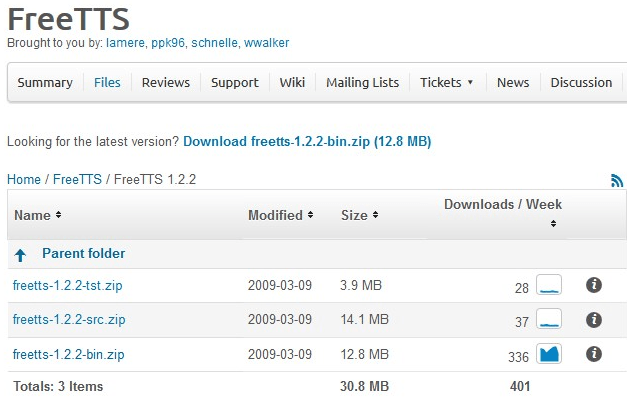This screenshot has width=627, height=401.
Task: Open info icon for freetts-1.2.2-bin.zip
Action: click(x=593, y=354)
